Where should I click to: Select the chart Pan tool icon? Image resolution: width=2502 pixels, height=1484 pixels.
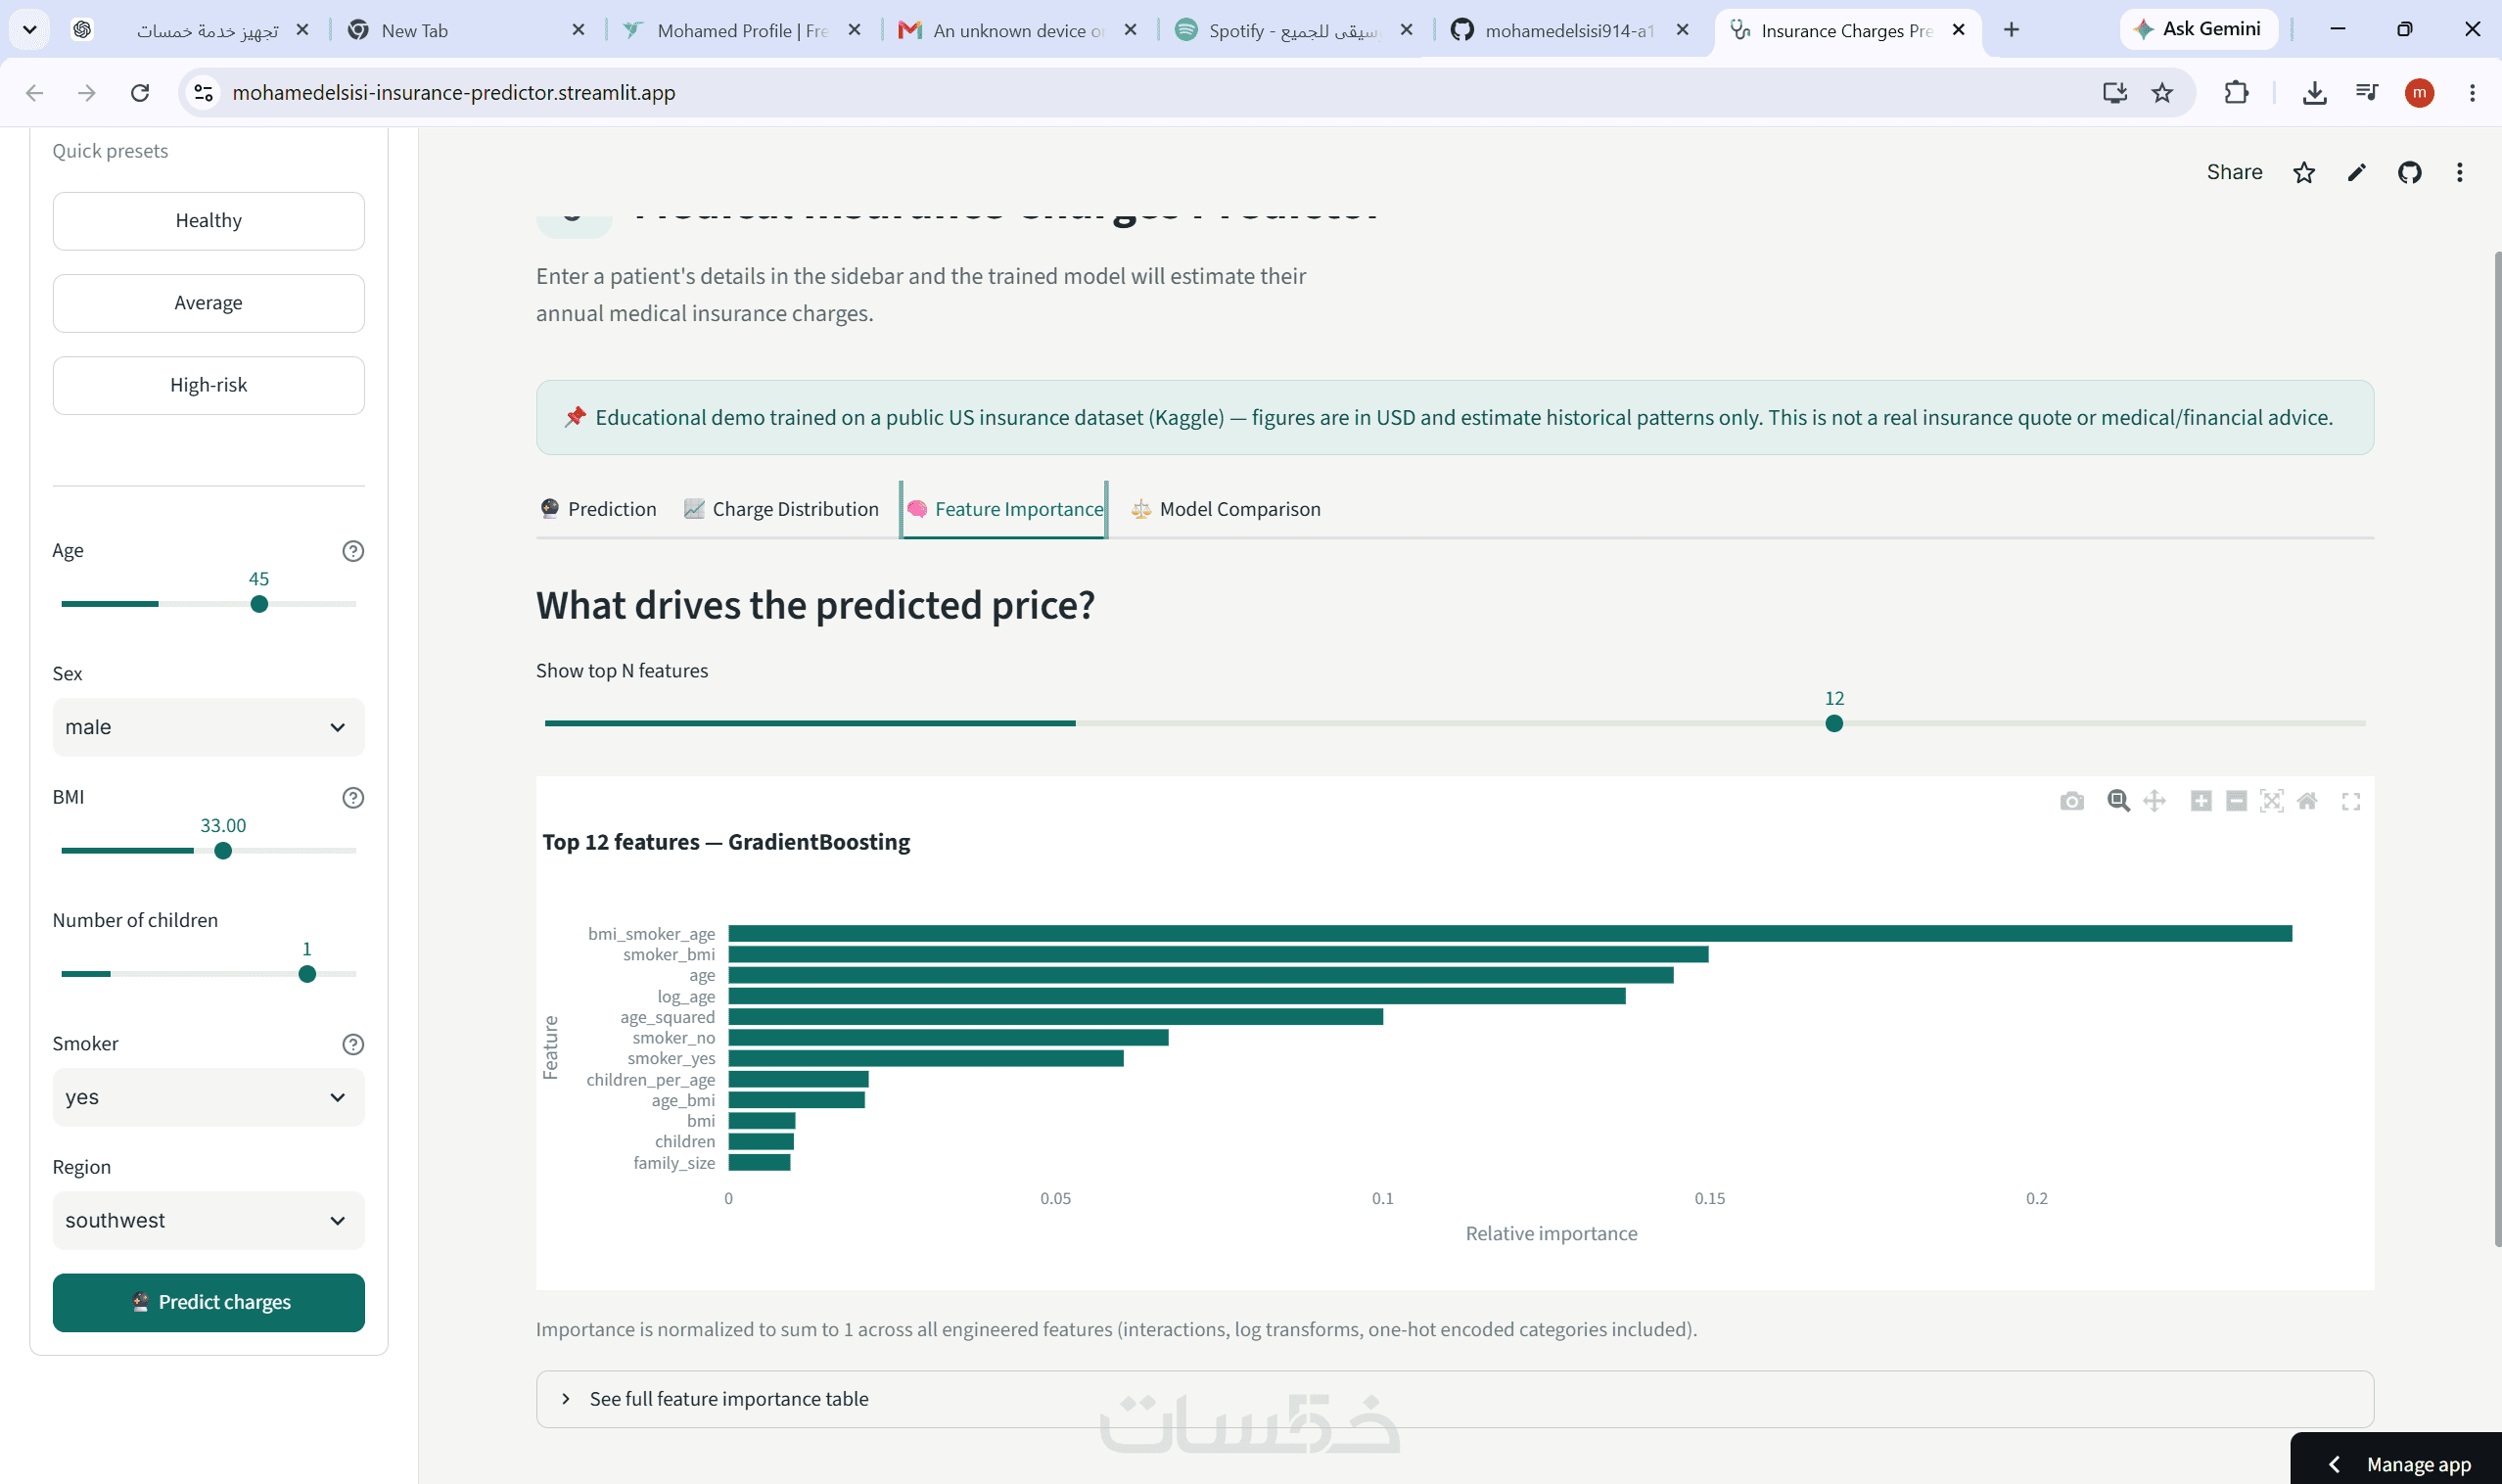pos(2154,801)
